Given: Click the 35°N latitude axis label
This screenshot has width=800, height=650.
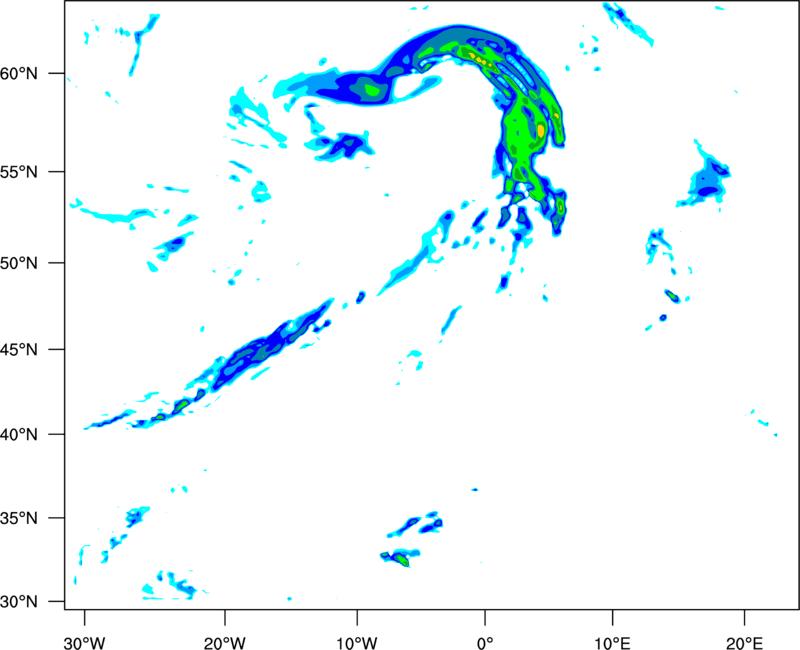Looking at the screenshot, I should point(19,518).
